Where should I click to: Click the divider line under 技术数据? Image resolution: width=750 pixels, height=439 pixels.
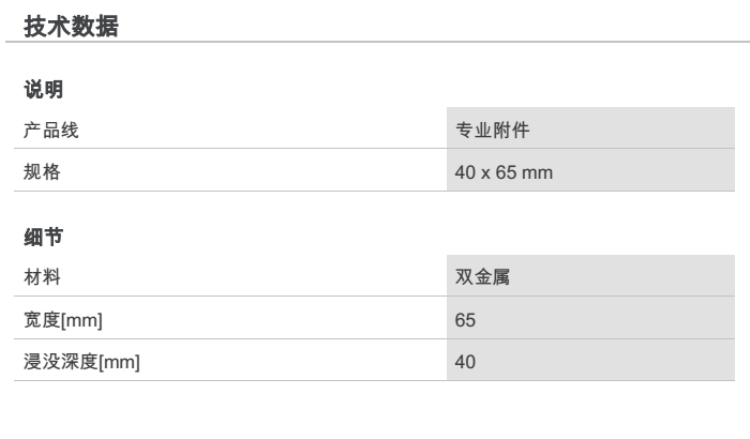click(375, 42)
